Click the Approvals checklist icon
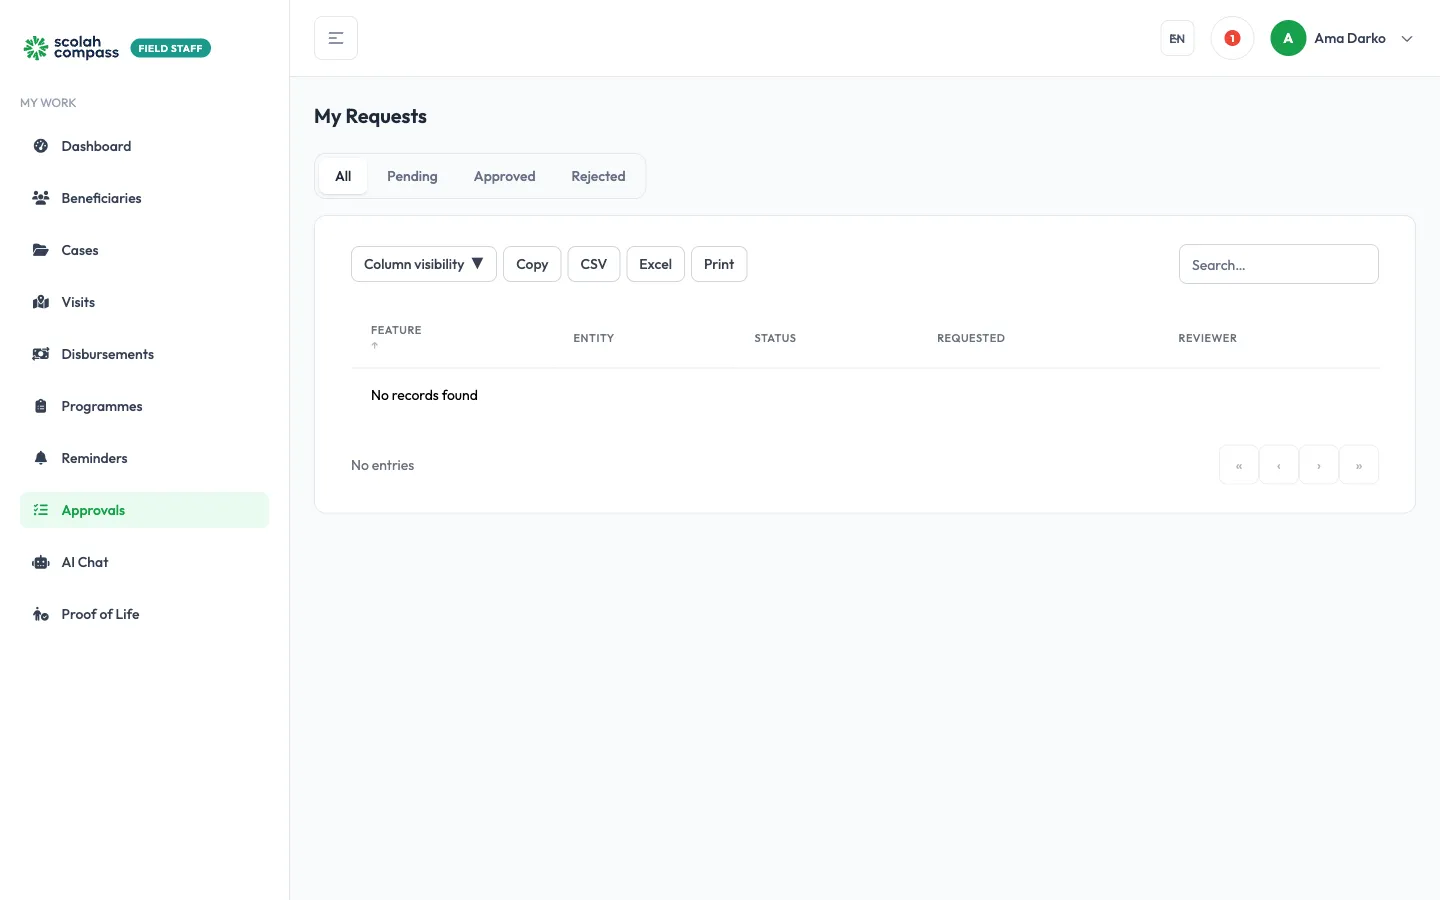1440x900 pixels. tap(41, 510)
